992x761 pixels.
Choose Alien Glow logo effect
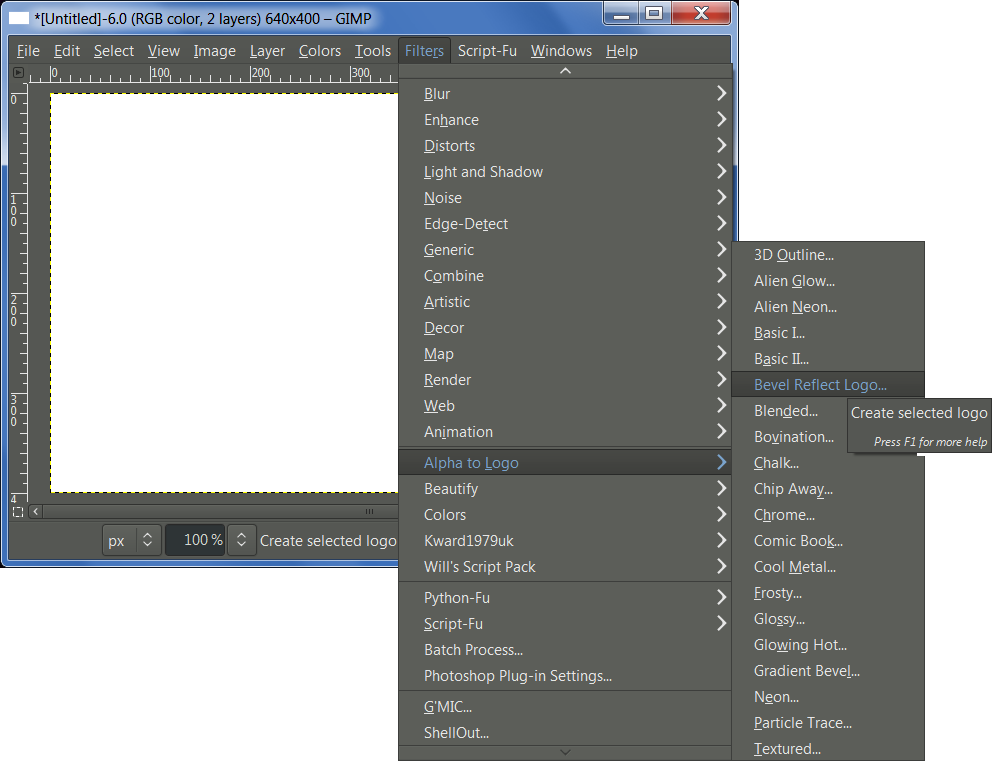828,280
